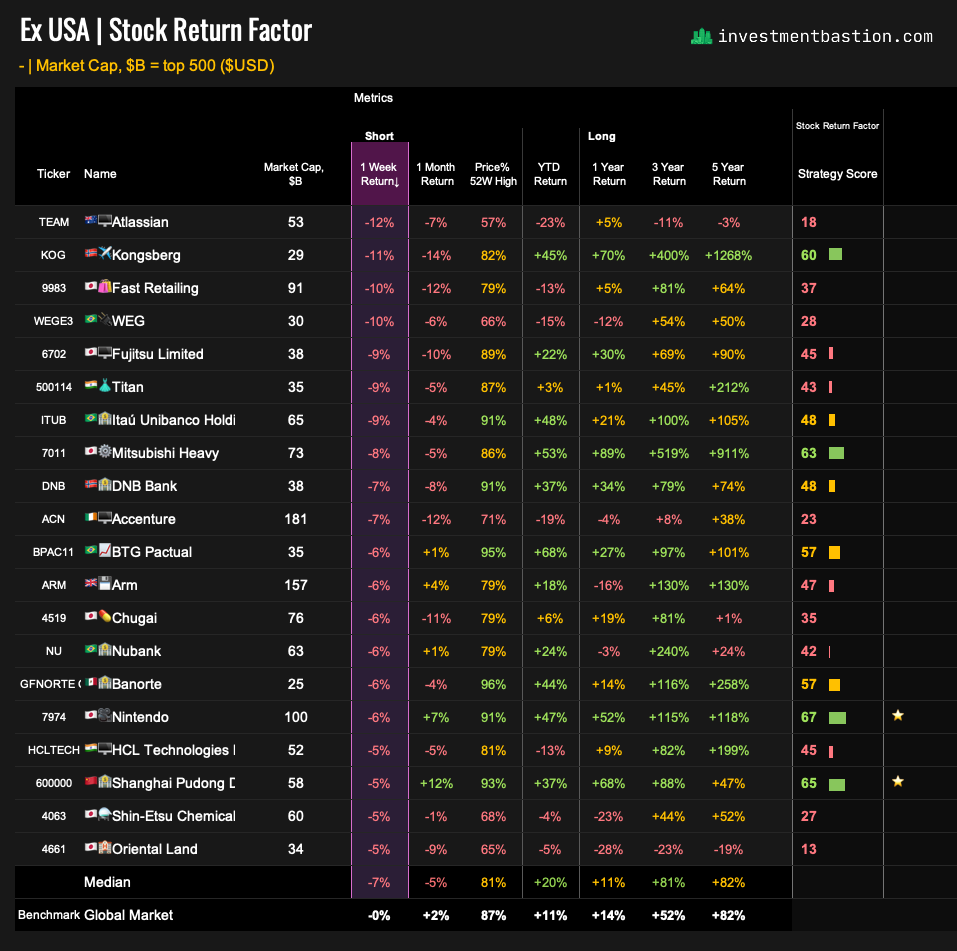Viewport: 957px width, 951px height.
Task: Click the chart icon next to BTG Pactual
Action: point(105,550)
